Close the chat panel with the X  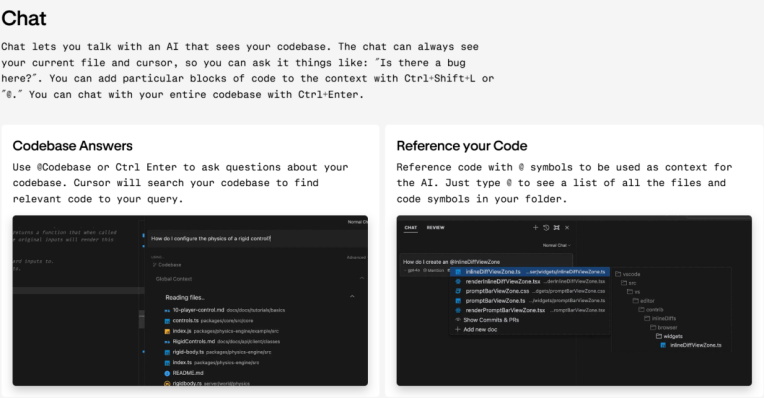coord(567,227)
